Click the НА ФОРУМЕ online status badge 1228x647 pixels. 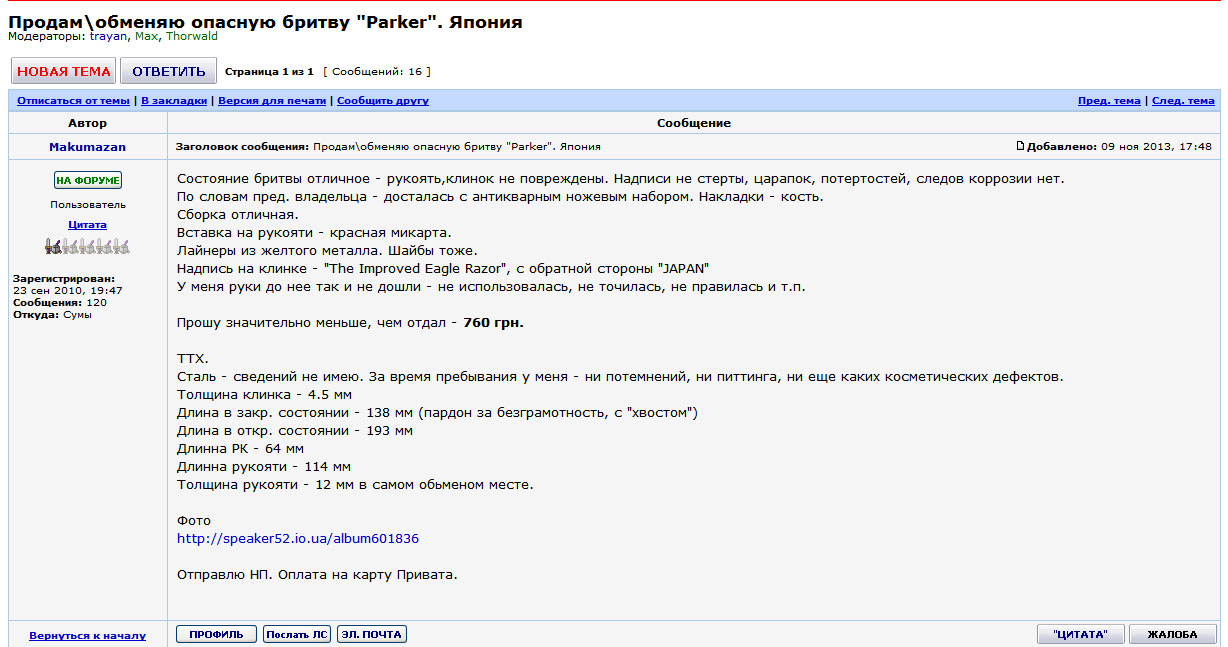point(88,180)
